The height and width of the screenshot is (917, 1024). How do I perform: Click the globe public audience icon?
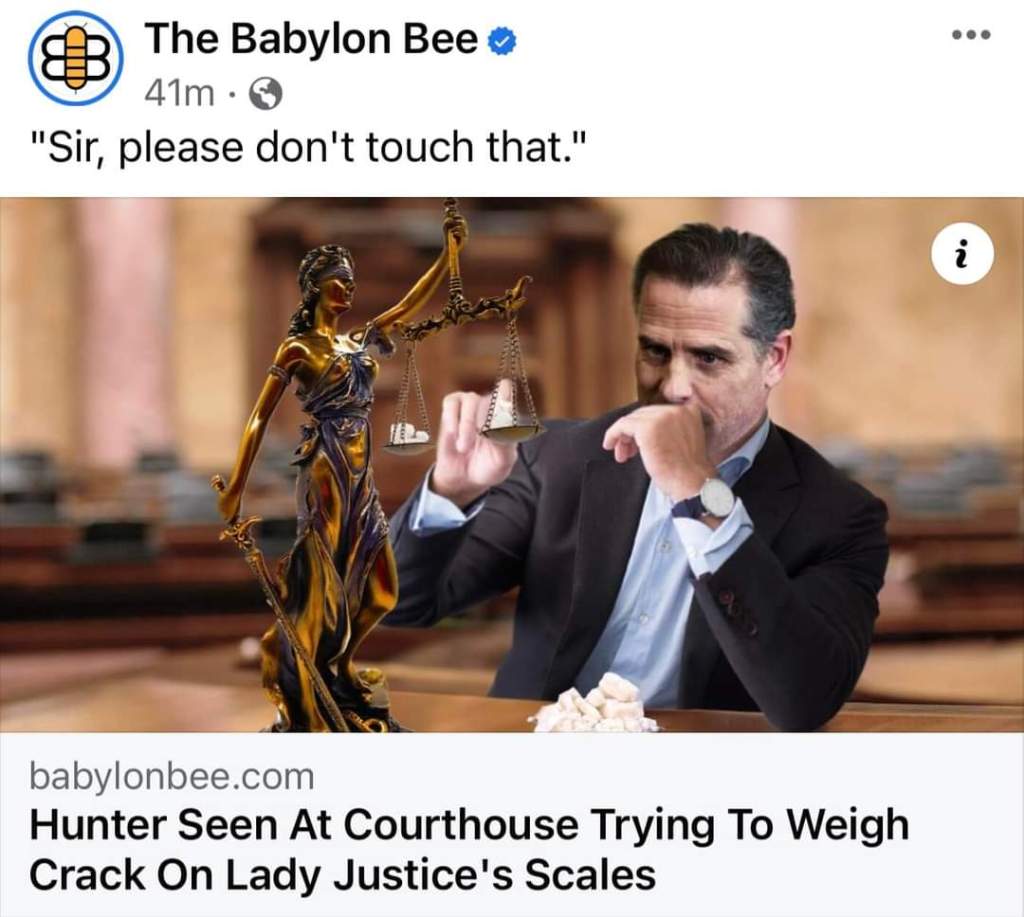(266, 94)
